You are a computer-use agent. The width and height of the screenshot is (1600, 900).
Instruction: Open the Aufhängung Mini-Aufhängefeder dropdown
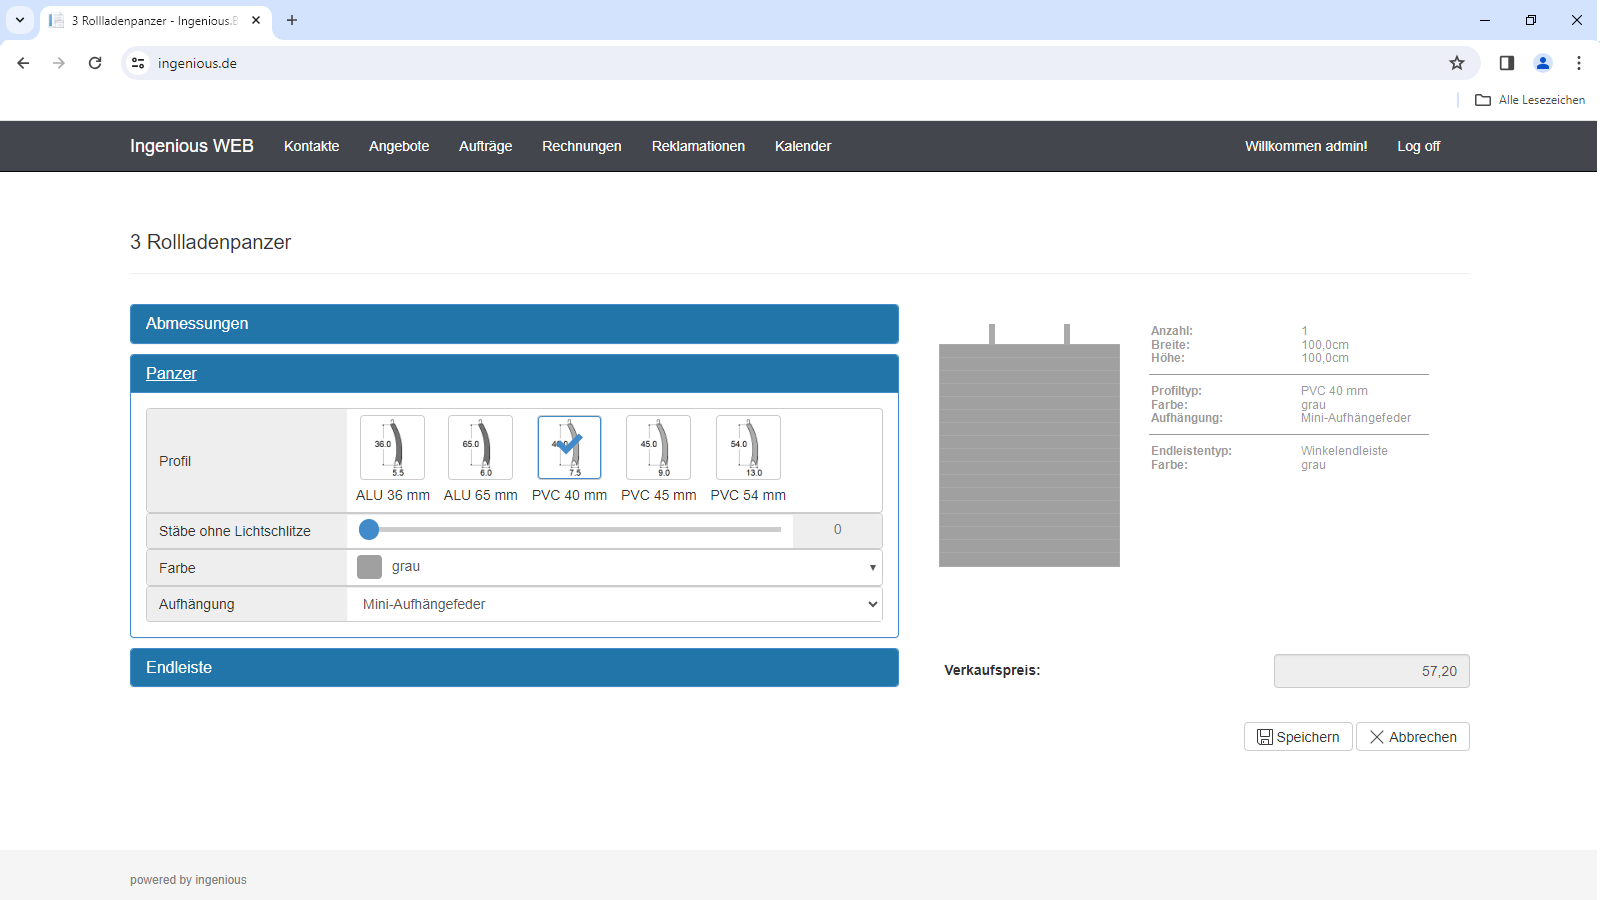614,604
